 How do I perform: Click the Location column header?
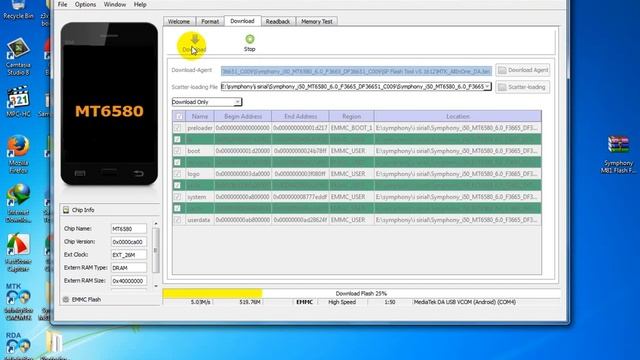click(458, 116)
